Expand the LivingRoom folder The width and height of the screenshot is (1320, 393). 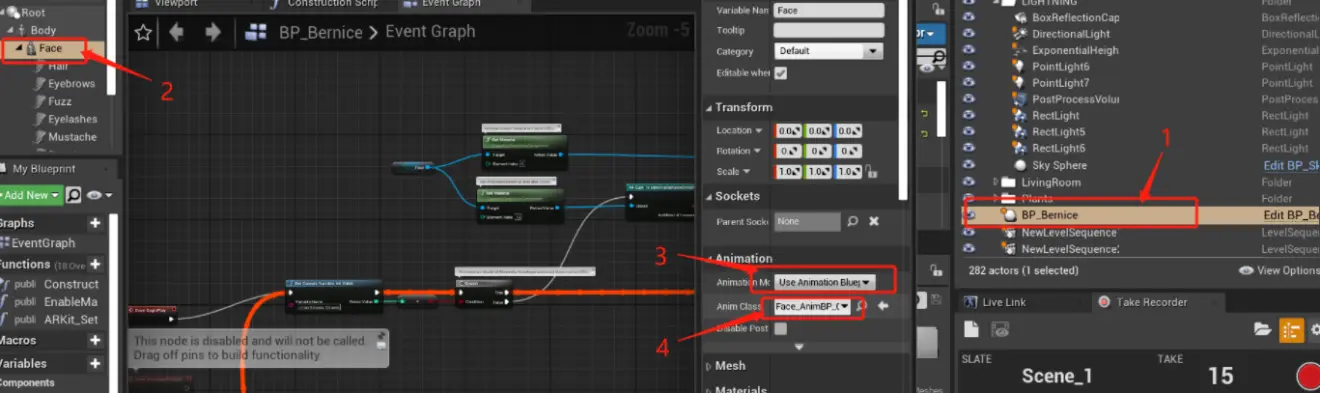click(996, 182)
